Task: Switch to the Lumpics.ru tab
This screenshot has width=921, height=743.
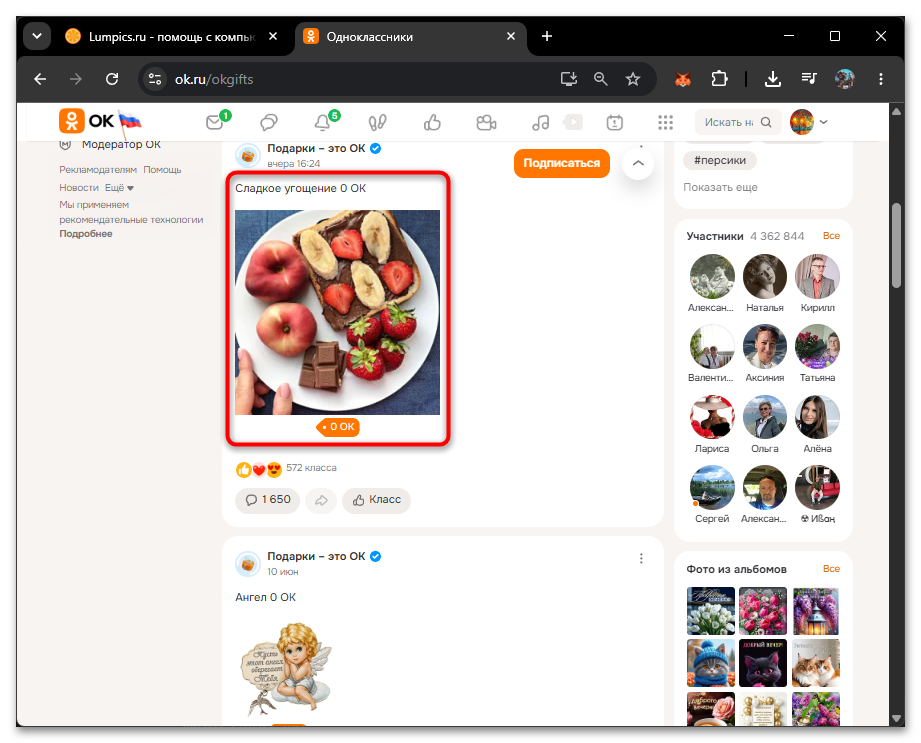Action: pos(171,36)
